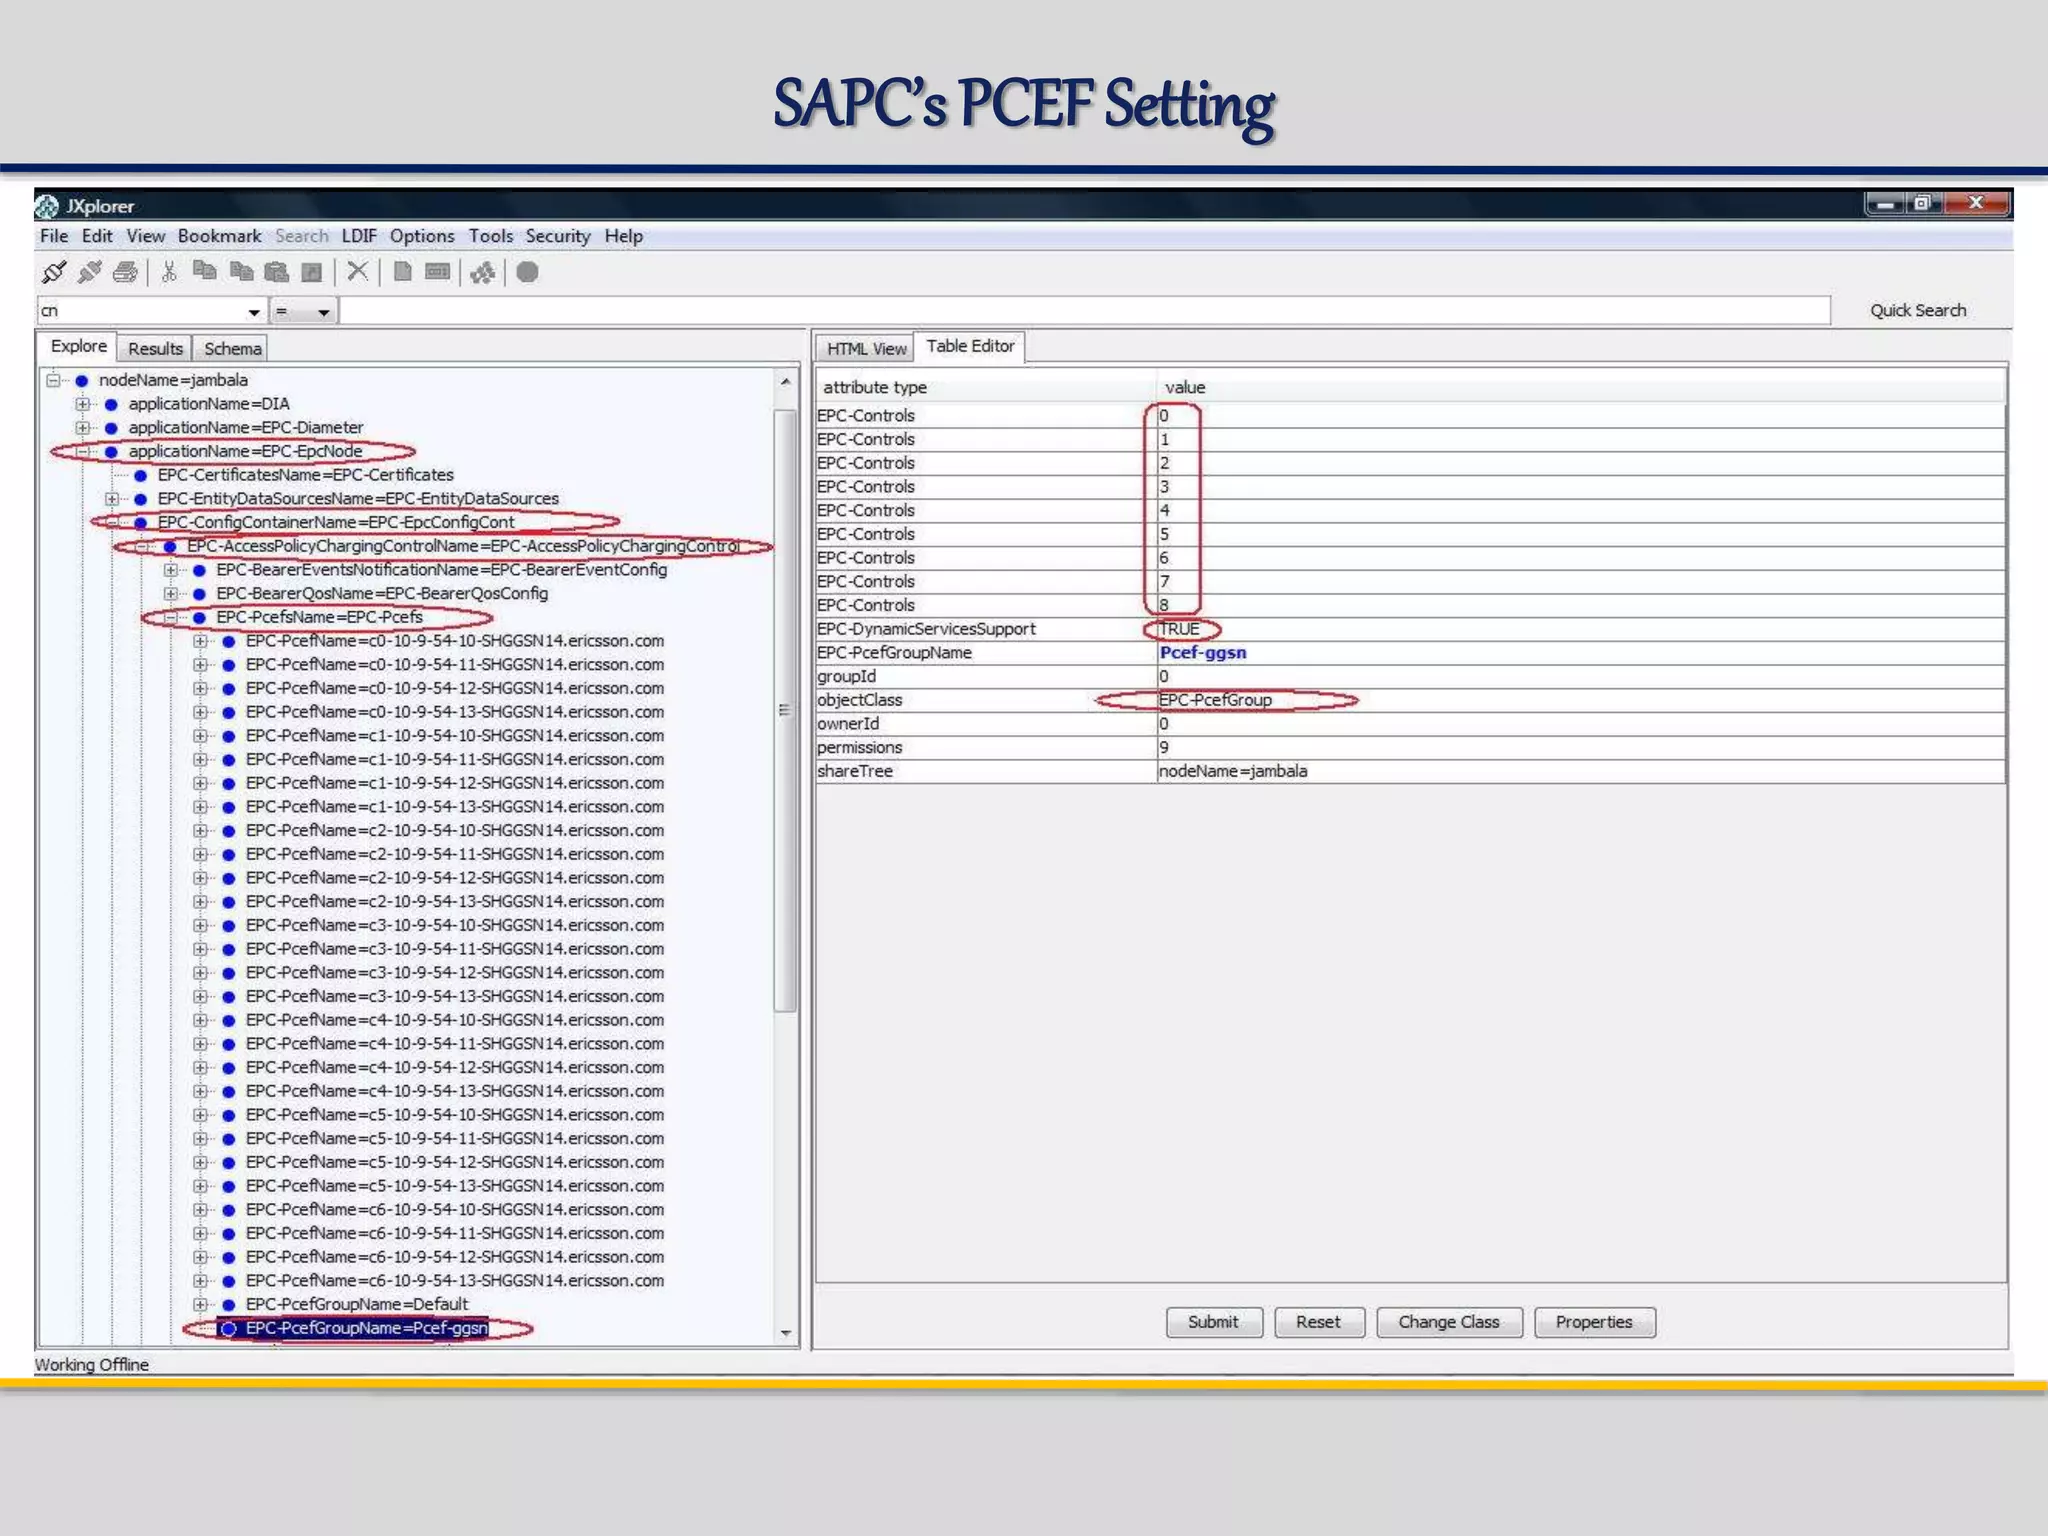The image size is (2048, 1536).
Task: Click the shareTree nodeName=jambala value cell
Action: coord(1581,771)
